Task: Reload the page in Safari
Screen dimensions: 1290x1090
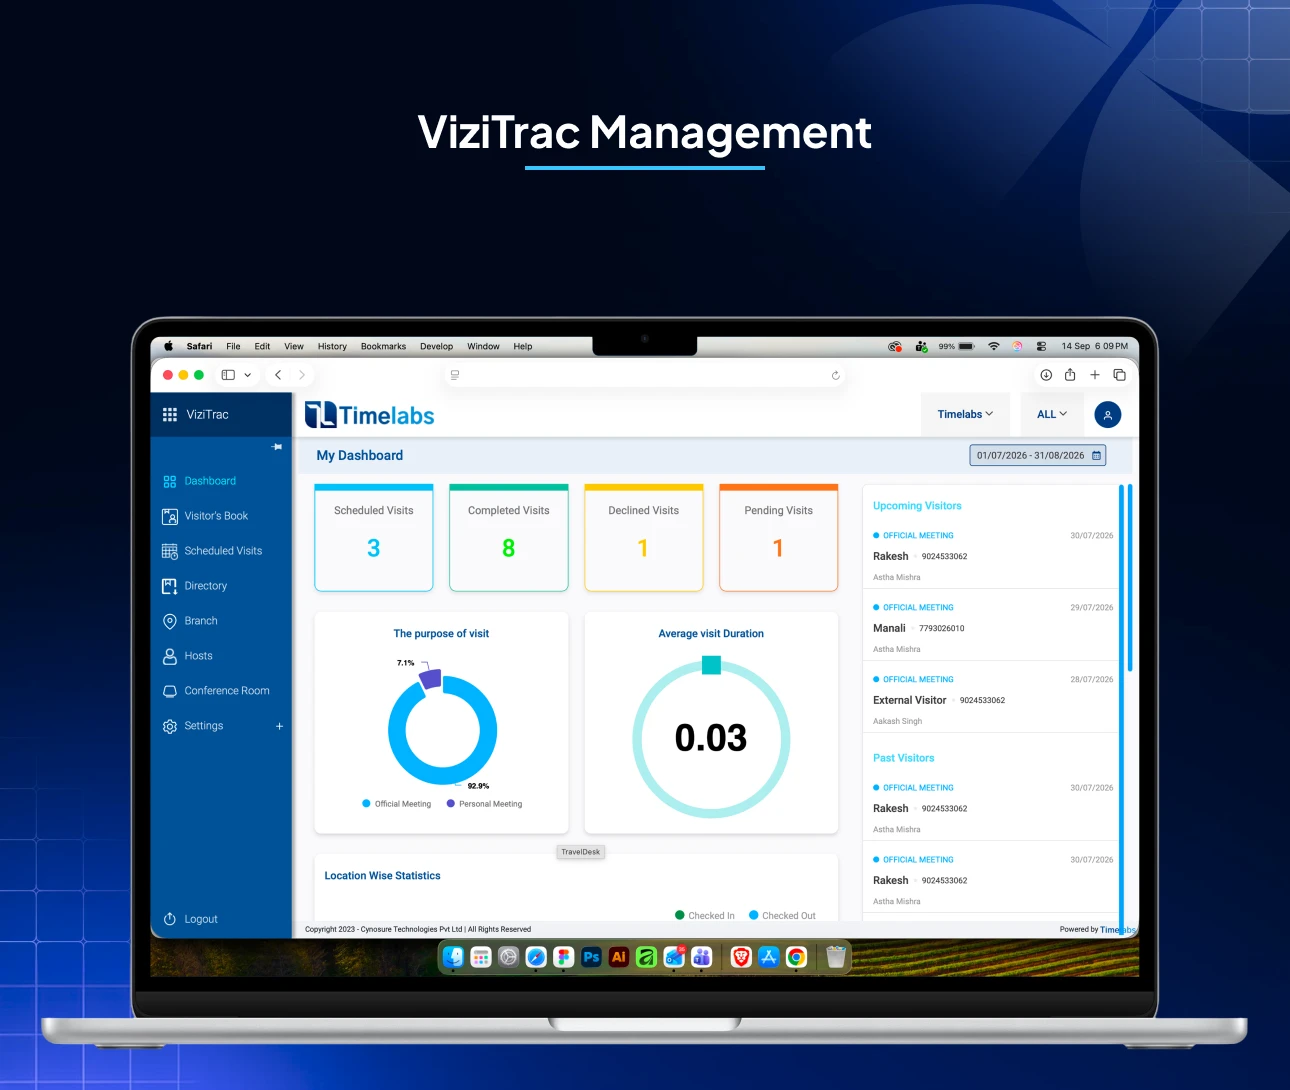Action: click(836, 376)
